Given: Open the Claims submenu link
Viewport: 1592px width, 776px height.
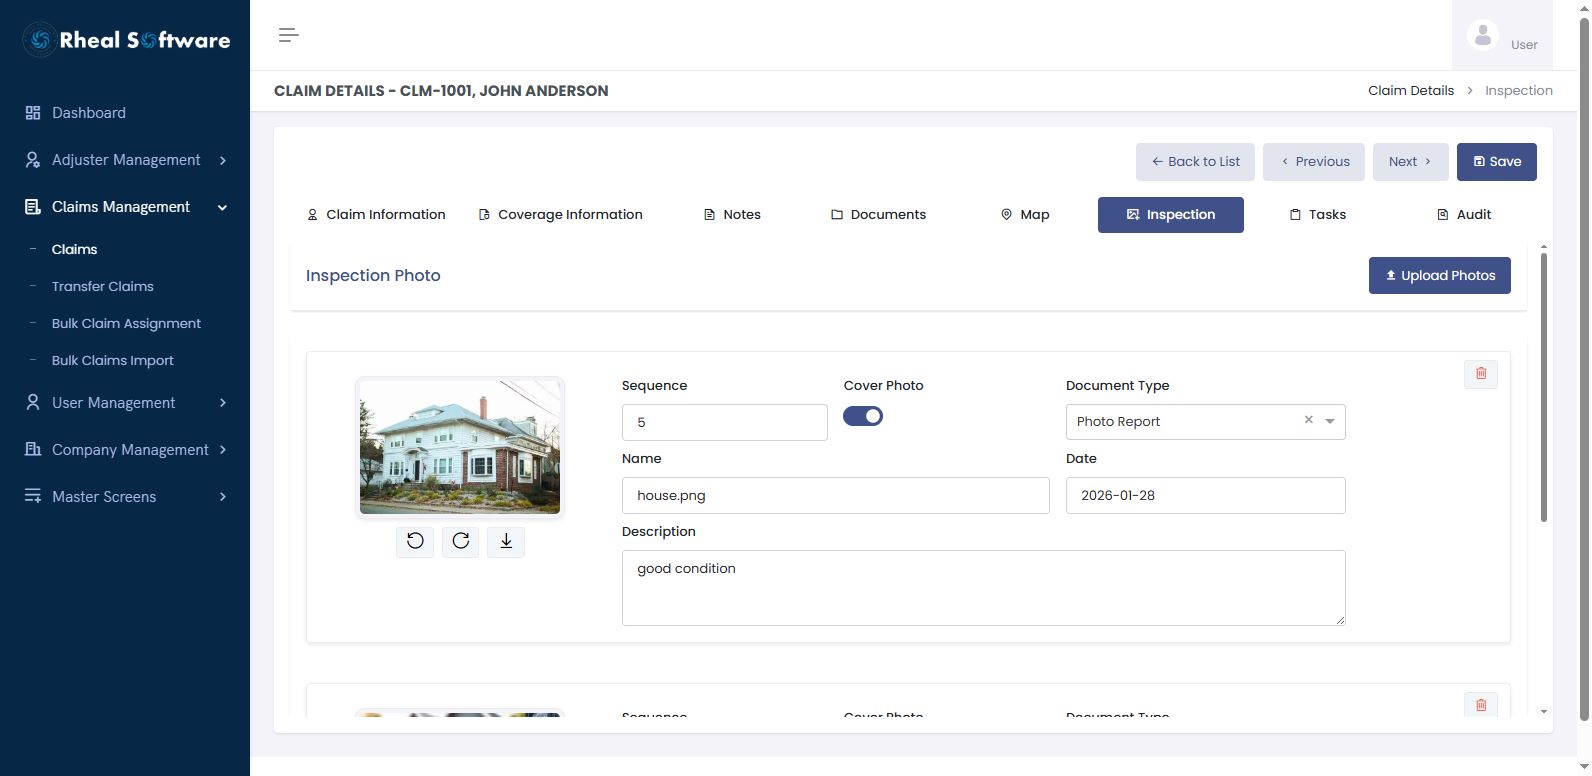Looking at the screenshot, I should click(75, 249).
